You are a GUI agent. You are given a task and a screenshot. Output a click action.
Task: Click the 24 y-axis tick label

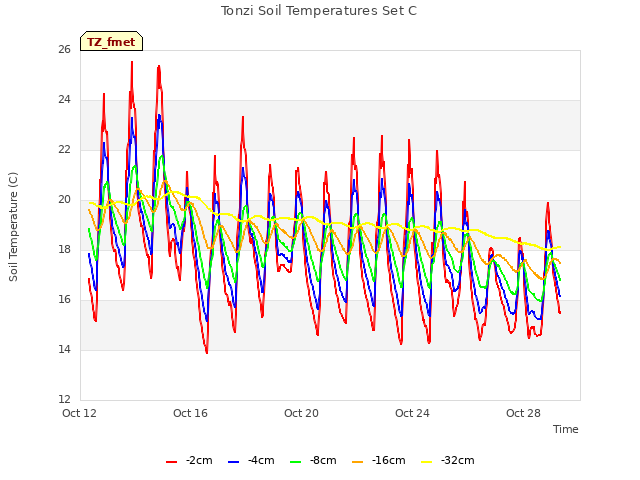coord(64,100)
